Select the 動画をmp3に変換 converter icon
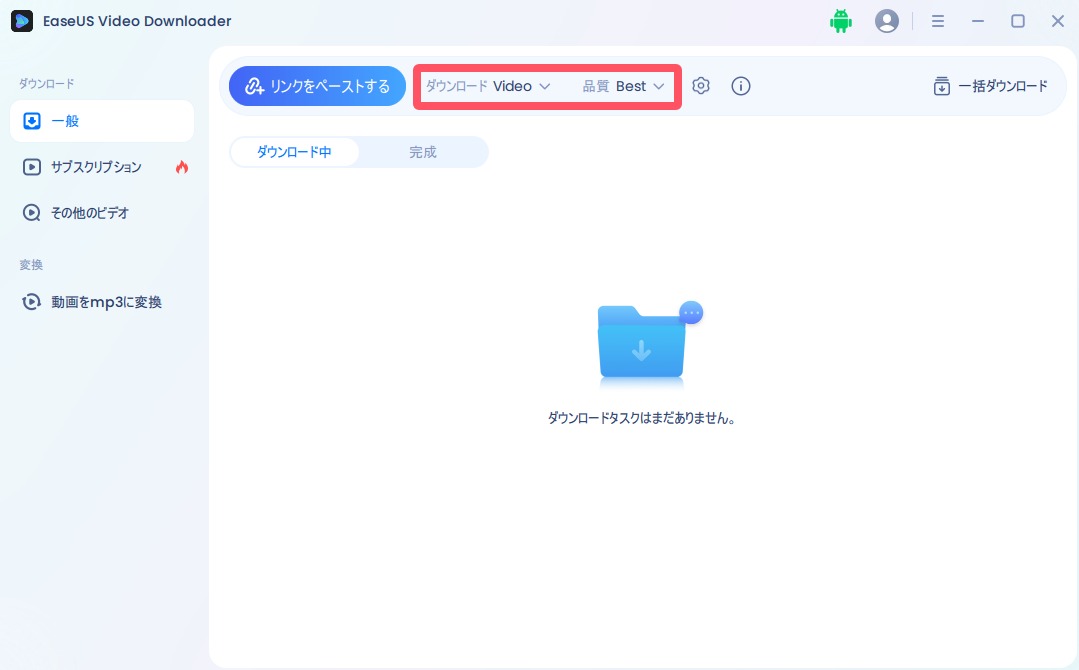1079x670 pixels. 30,301
